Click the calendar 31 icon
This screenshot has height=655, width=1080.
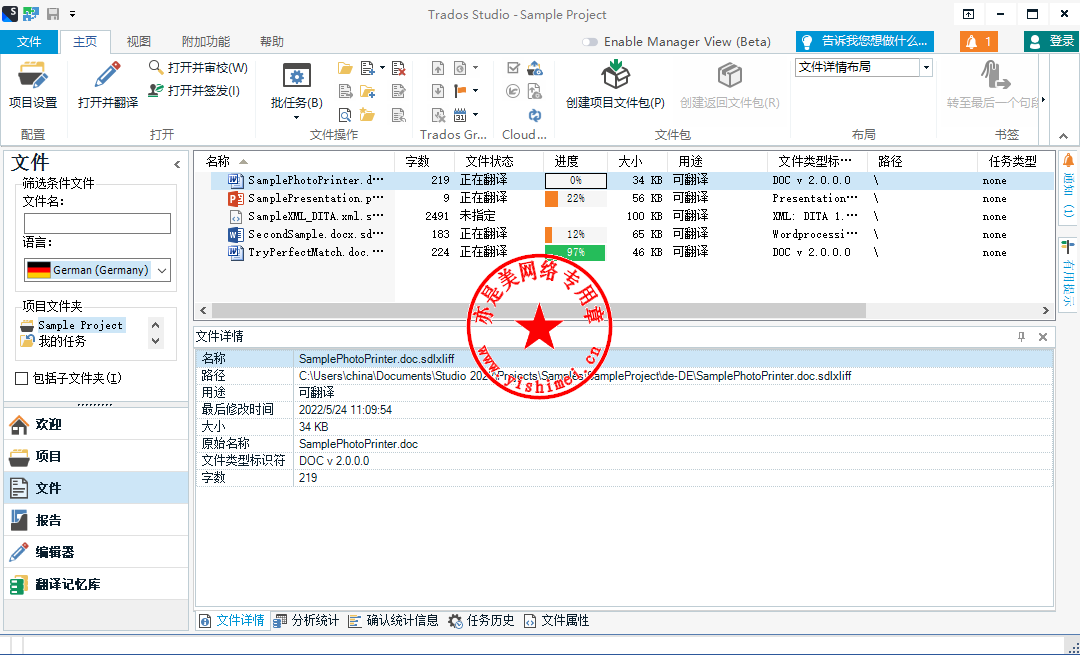460,114
